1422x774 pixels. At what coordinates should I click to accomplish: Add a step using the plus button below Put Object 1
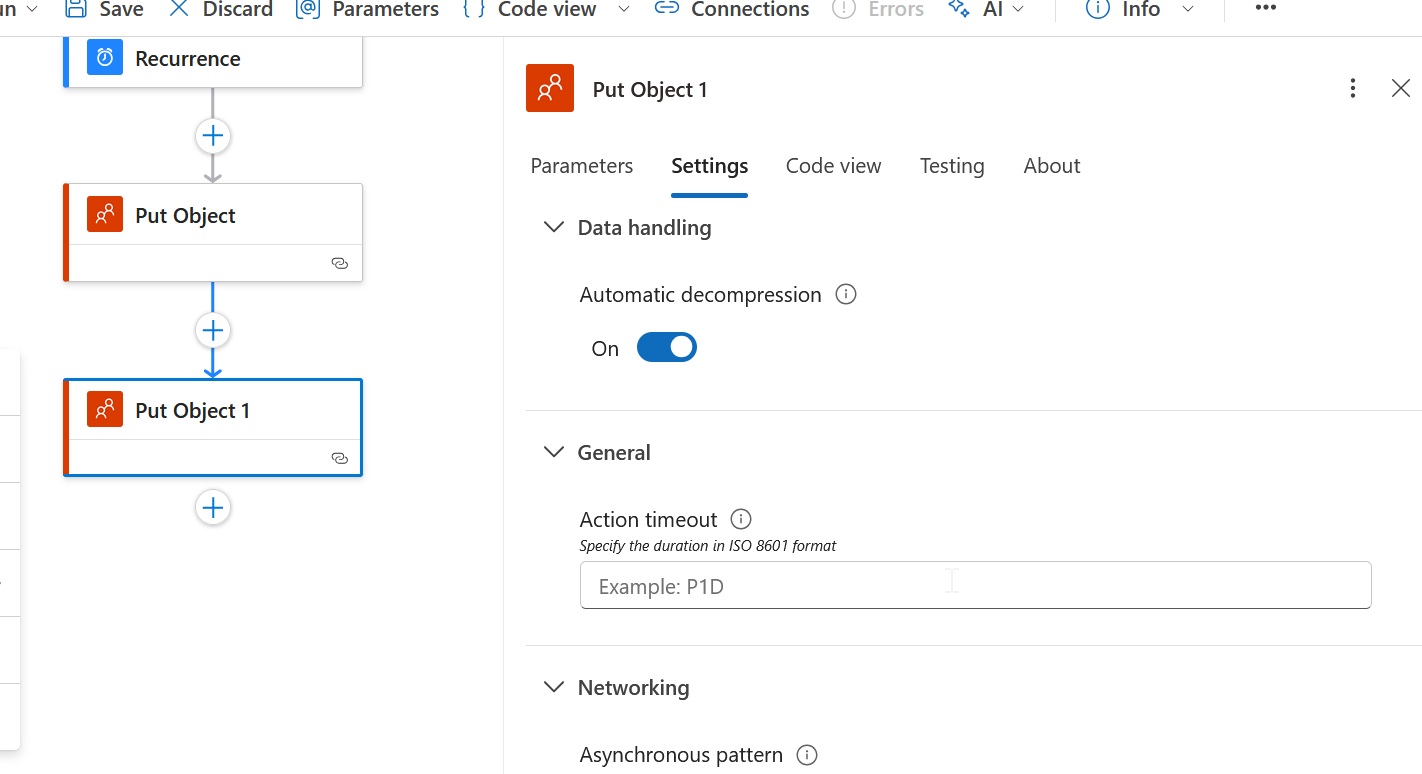212,507
